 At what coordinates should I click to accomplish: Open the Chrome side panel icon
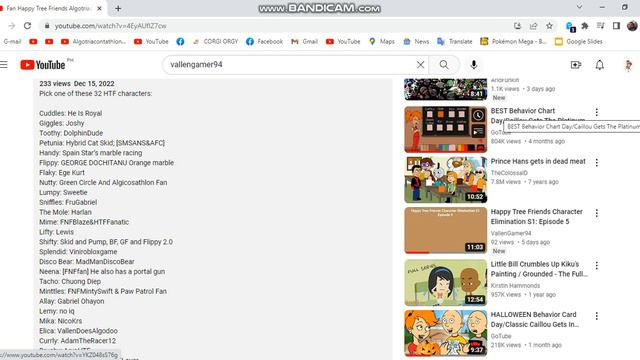[x=616, y=26]
